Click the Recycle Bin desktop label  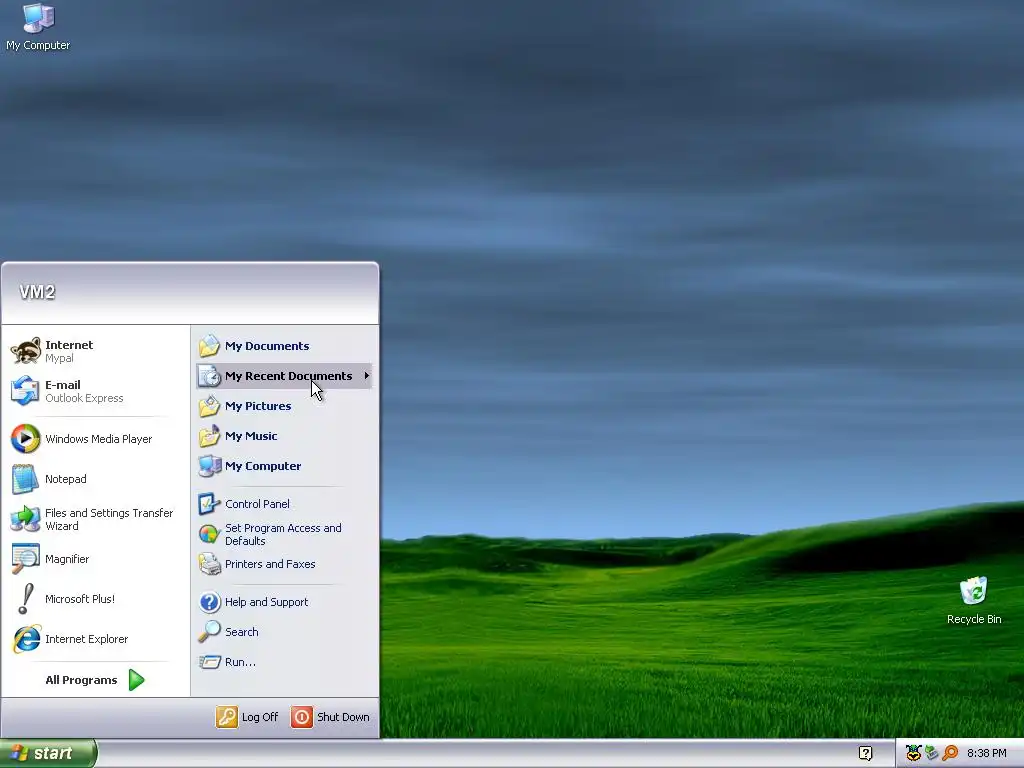(974, 619)
